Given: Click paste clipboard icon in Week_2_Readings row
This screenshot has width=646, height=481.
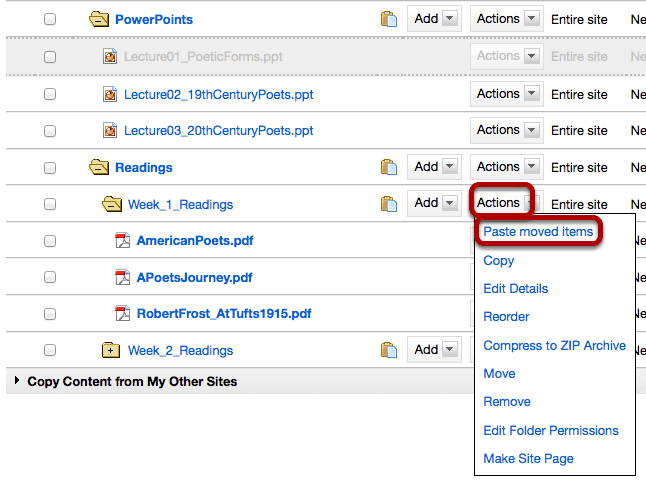Looking at the screenshot, I should 389,350.
